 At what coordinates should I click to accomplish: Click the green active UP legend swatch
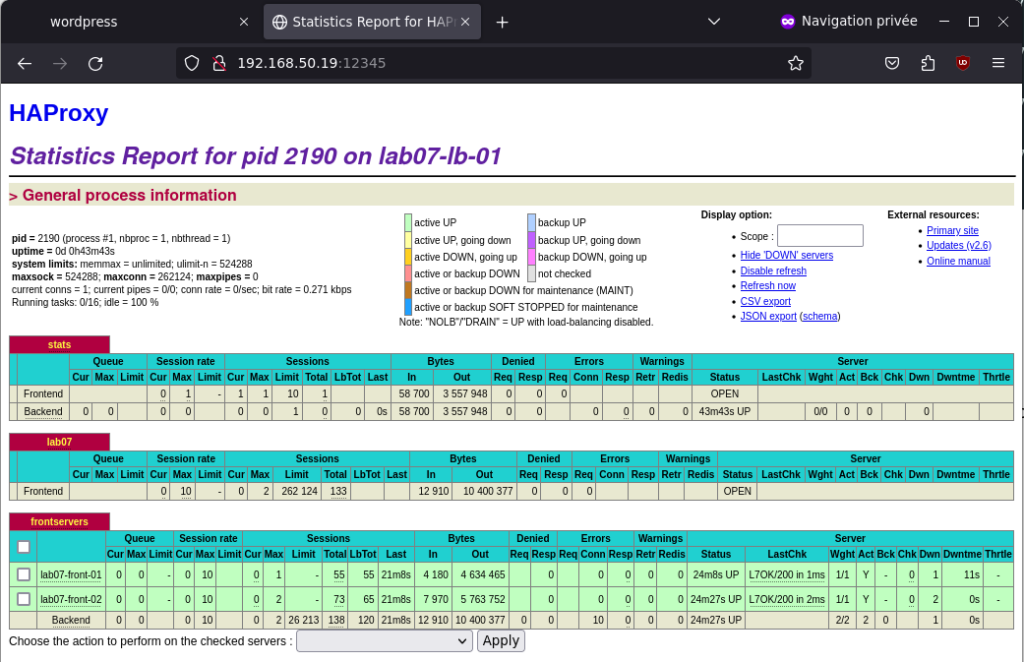[x=408, y=223]
